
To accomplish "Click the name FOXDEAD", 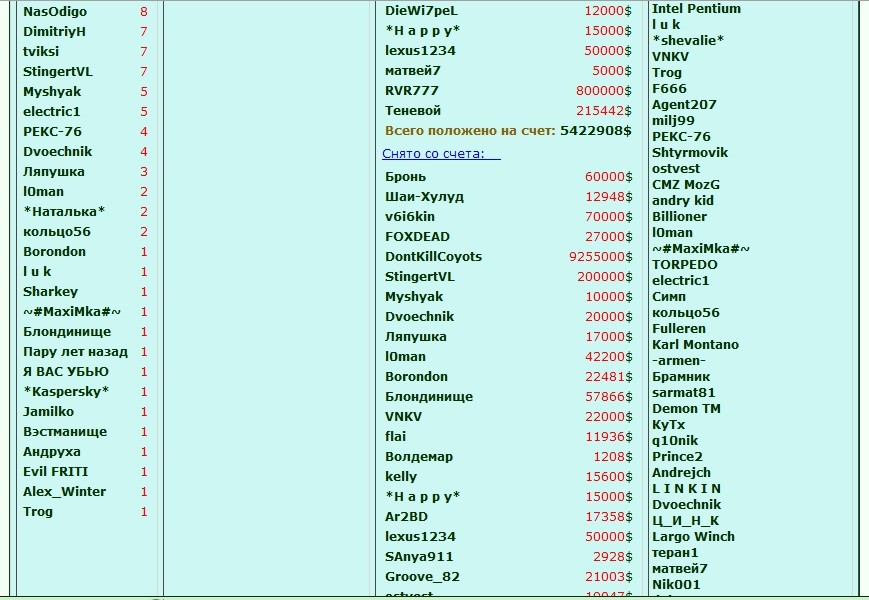I will pyautogui.click(x=417, y=237).
